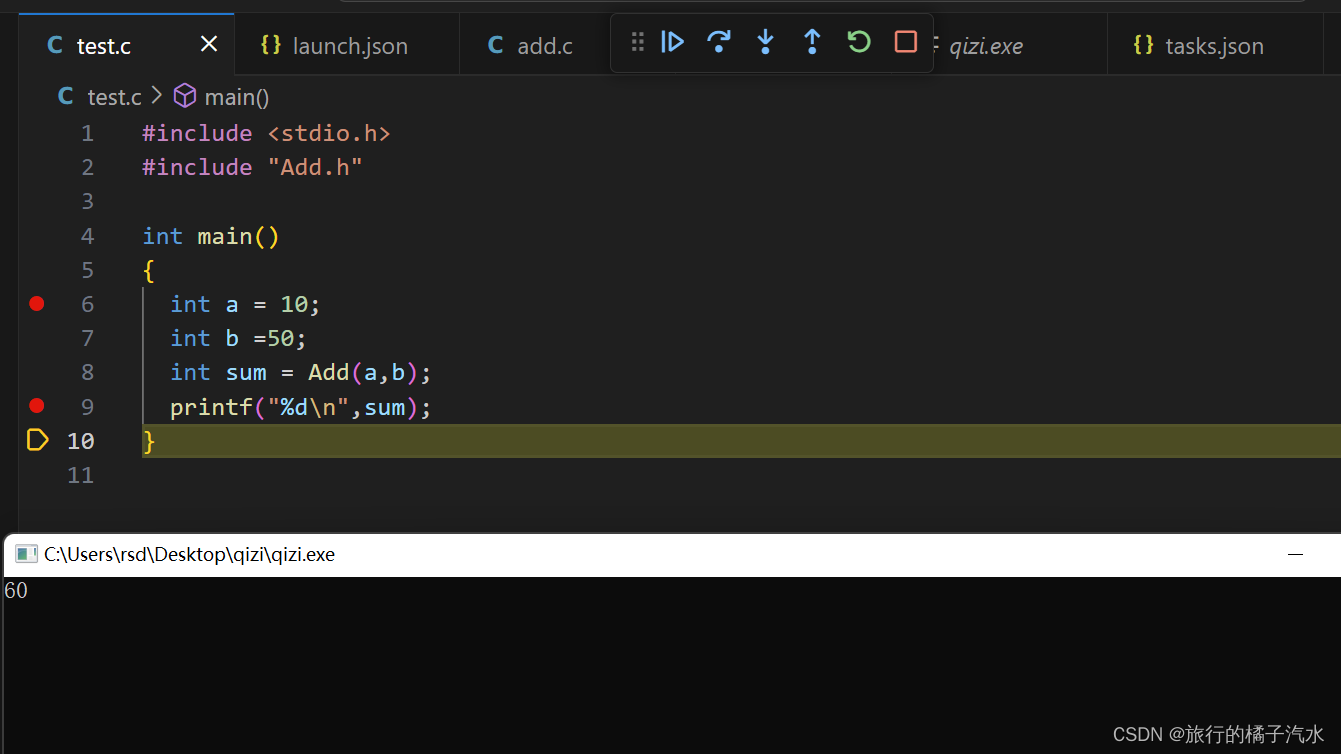Click the Step Out debug icon
This screenshot has height=754, width=1341.
[x=812, y=42]
